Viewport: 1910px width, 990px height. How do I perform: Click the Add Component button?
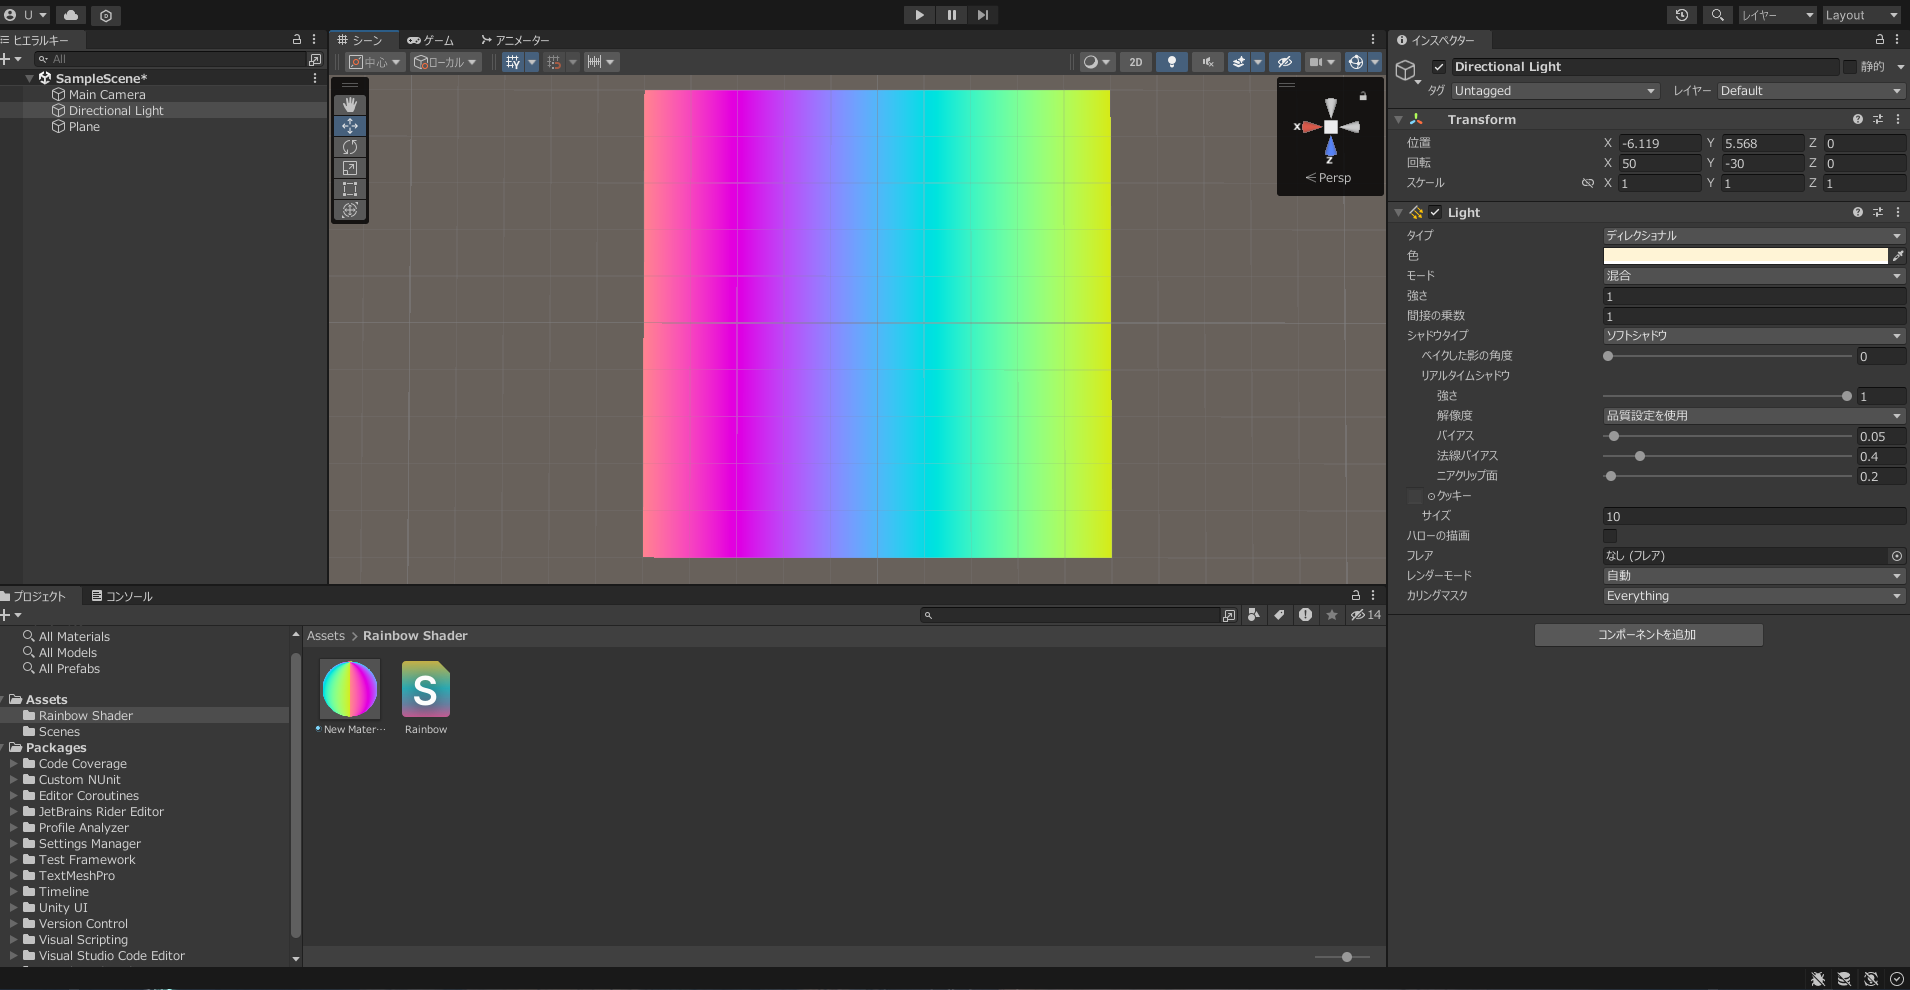(1648, 635)
